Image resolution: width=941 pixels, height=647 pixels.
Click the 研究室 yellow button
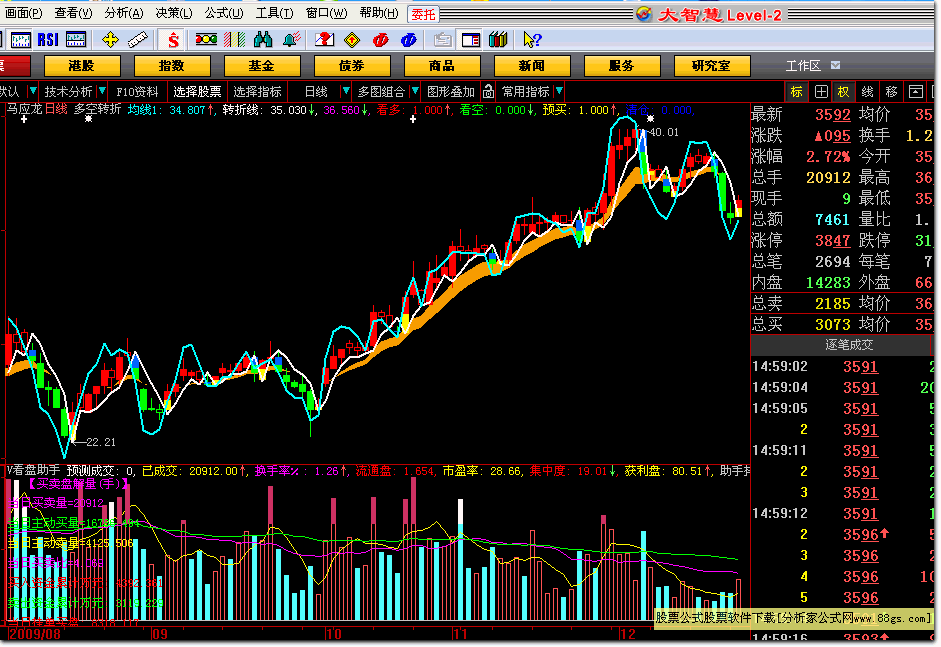point(712,65)
